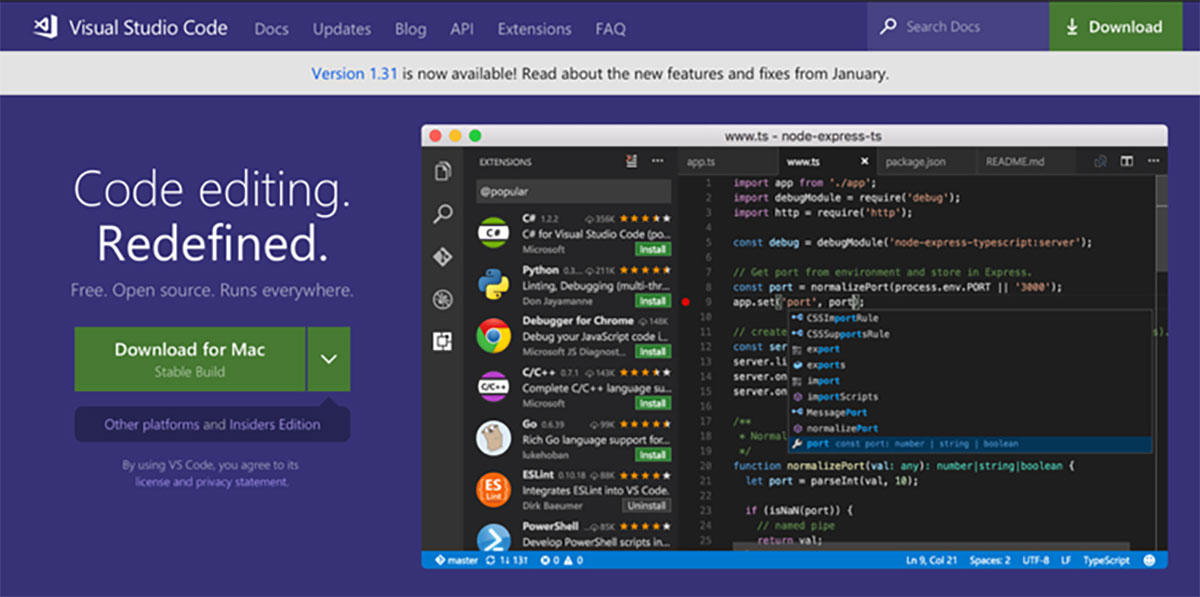1200x597 pixels.
Task: Click the Debugger for Chrome logo
Action: [493, 337]
